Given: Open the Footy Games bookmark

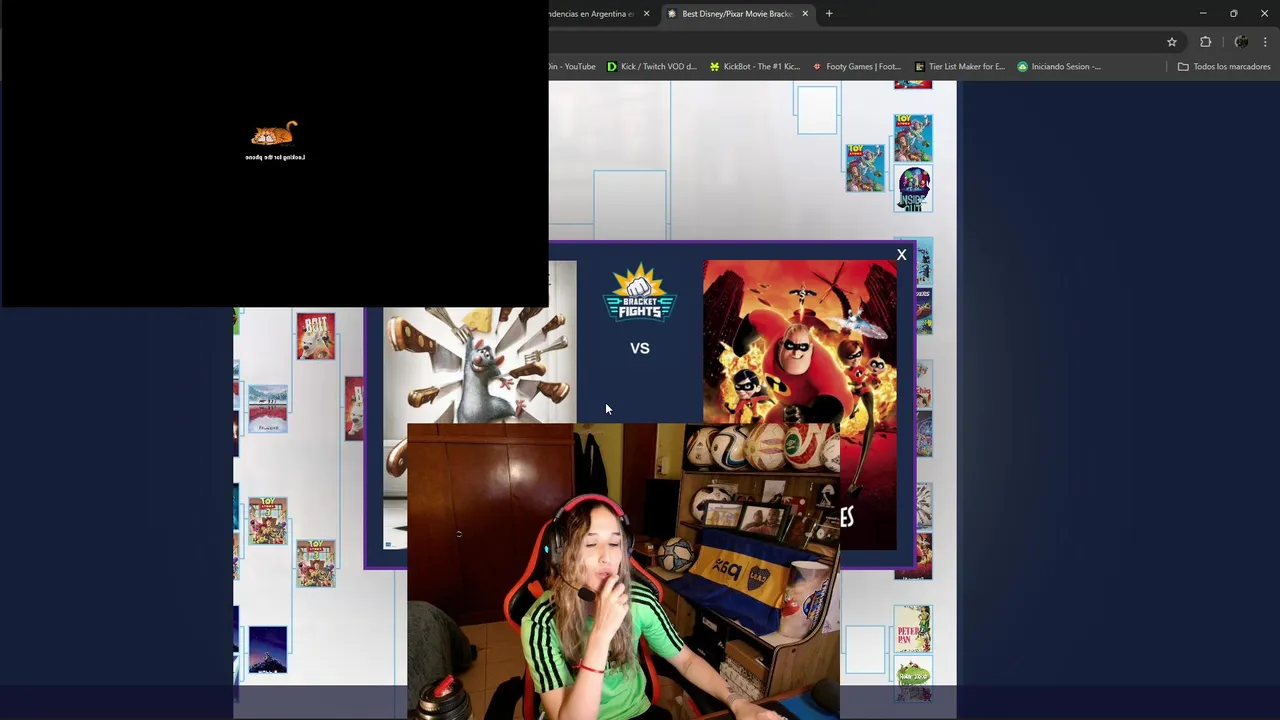Looking at the screenshot, I should click(857, 67).
